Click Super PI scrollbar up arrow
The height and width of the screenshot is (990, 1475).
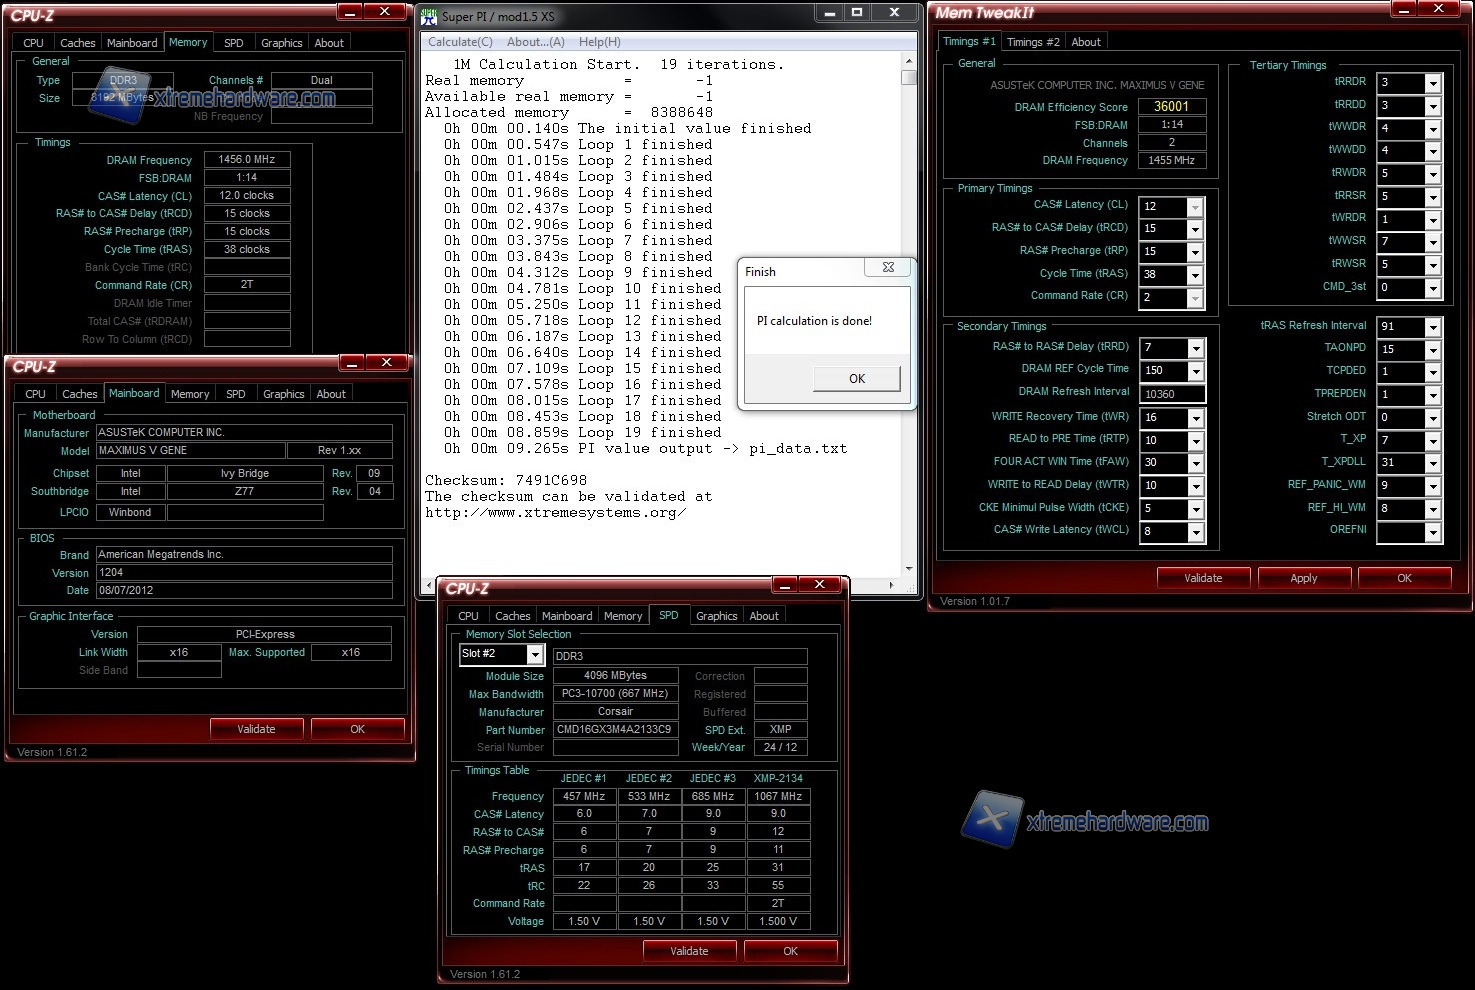[908, 62]
